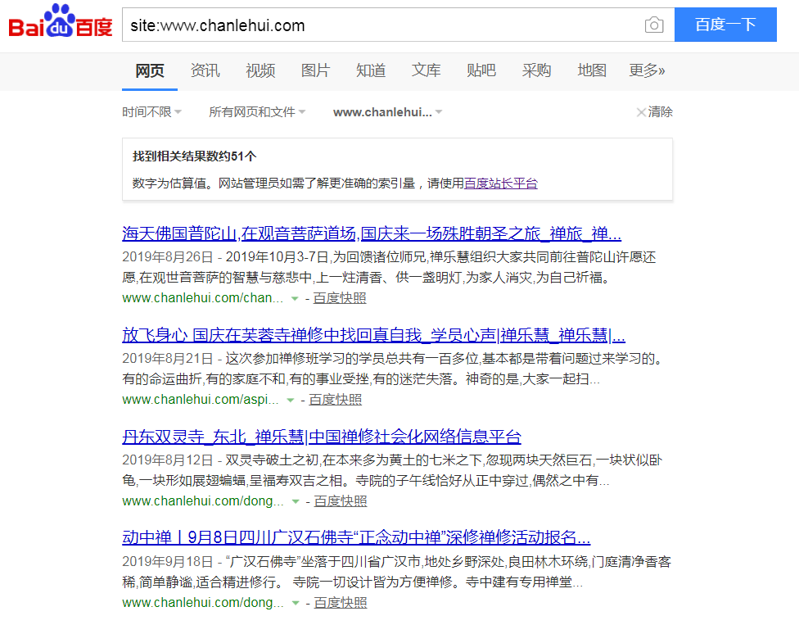Open result 动中禅 9月8日四川广汉石佛寺
The height and width of the screenshot is (625, 799).
pos(356,537)
